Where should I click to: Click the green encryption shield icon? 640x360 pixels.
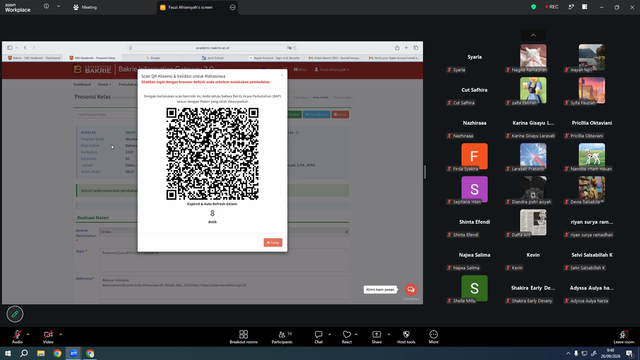click(533, 7)
